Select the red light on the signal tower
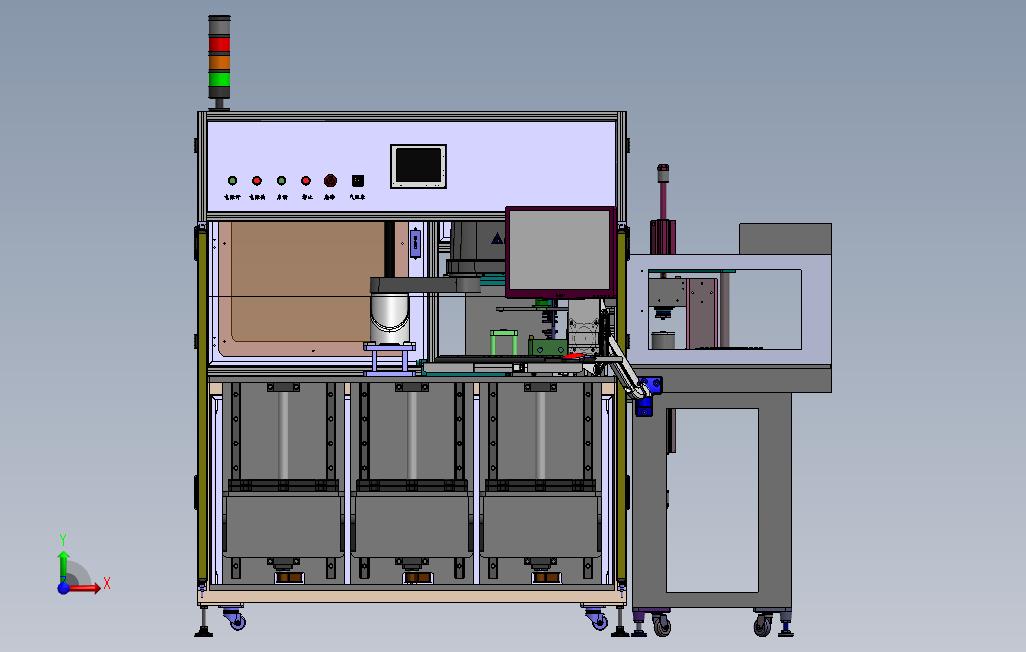This screenshot has height=652, width=1026. [x=219, y=44]
